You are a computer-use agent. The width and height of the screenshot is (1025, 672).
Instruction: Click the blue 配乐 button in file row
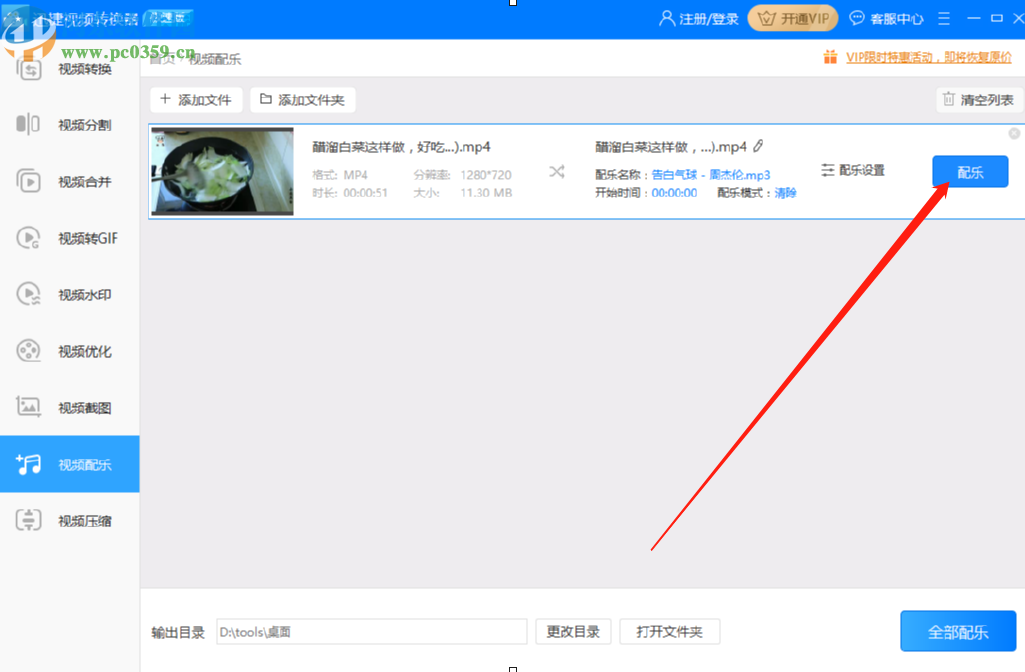coord(970,172)
